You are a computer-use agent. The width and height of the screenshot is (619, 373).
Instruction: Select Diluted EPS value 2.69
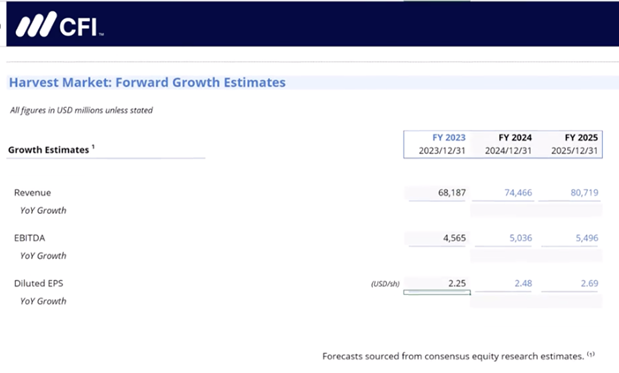pos(589,283)
